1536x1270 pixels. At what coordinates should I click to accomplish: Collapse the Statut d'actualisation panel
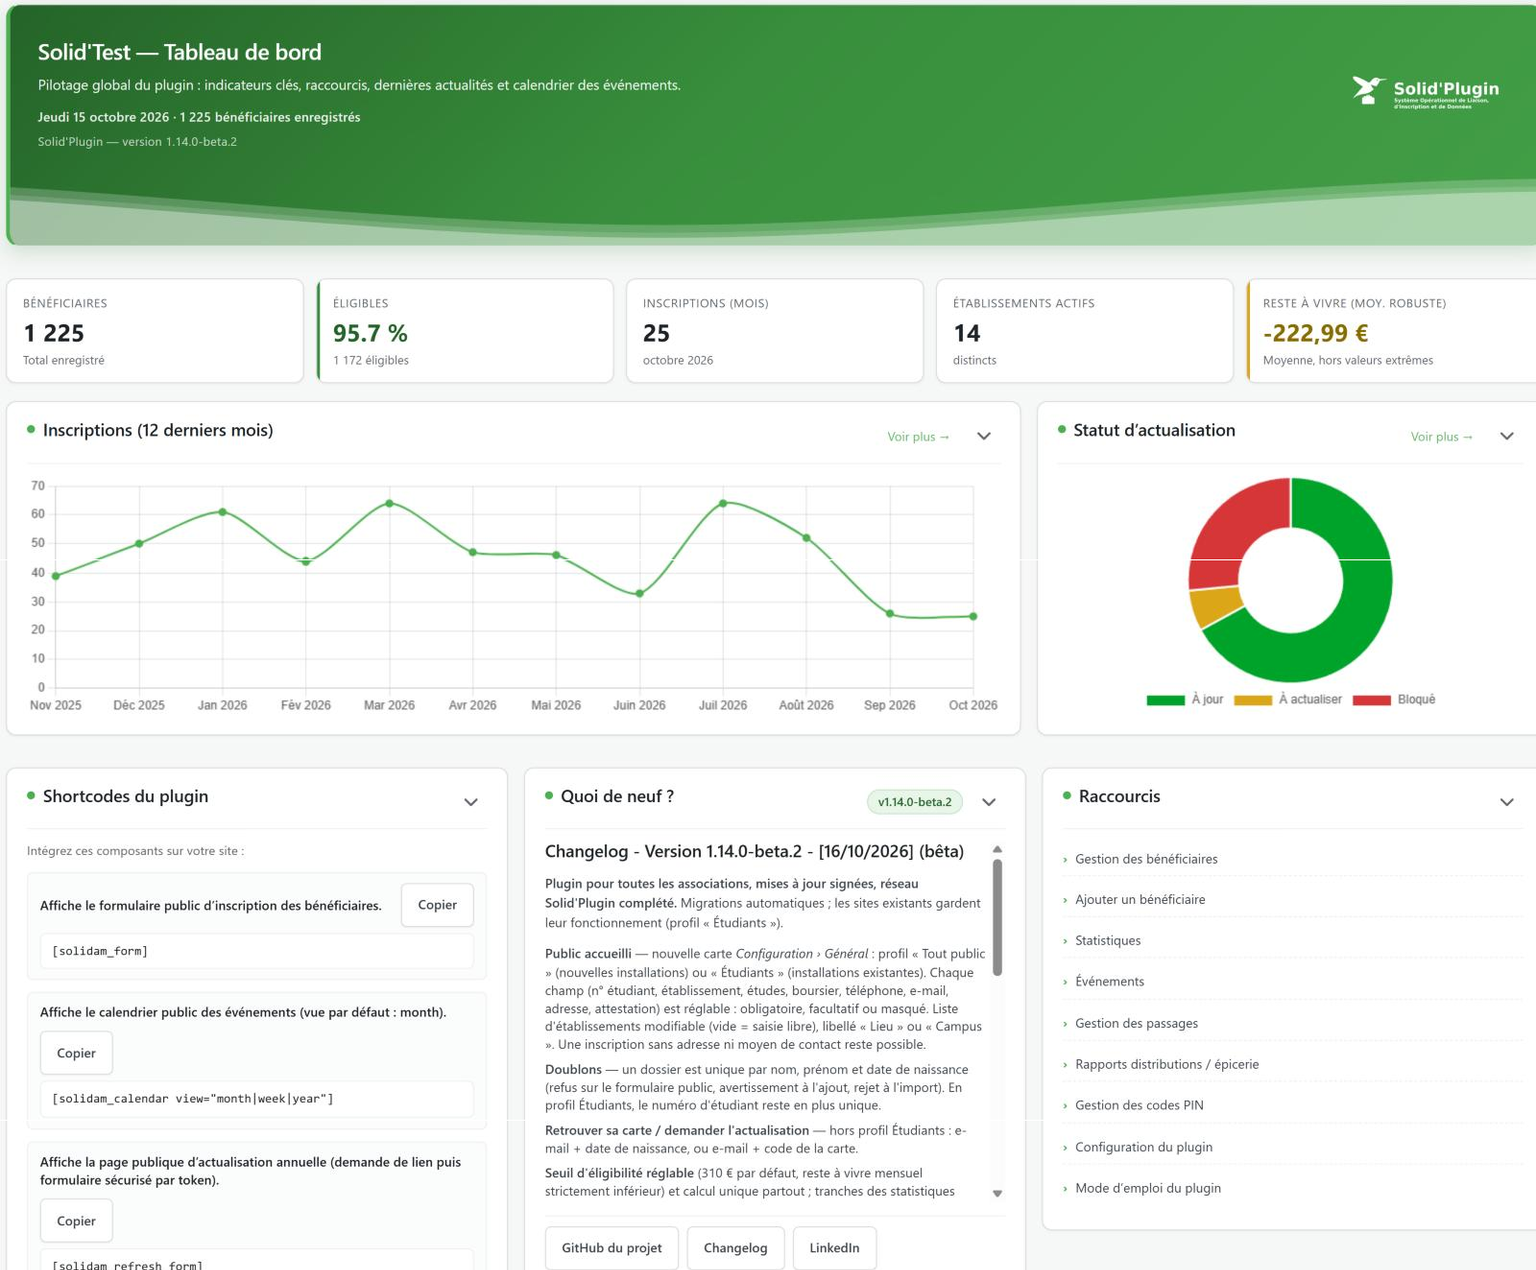tap(1507, 436)
